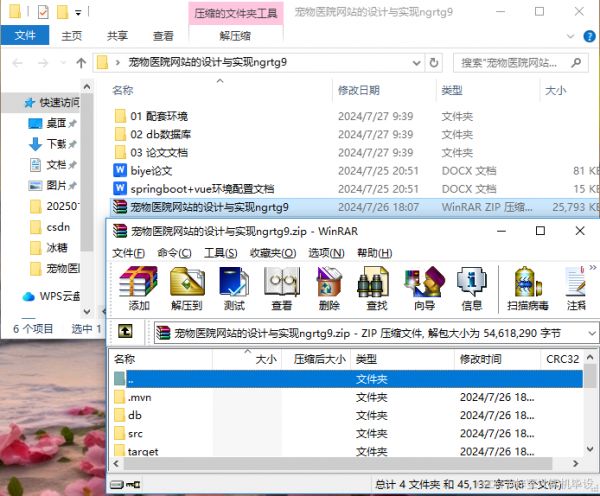Viewport: 600px width, 496px height.
Task: Open WinRAR 帮助(H) menu
Action: (375, 253)
